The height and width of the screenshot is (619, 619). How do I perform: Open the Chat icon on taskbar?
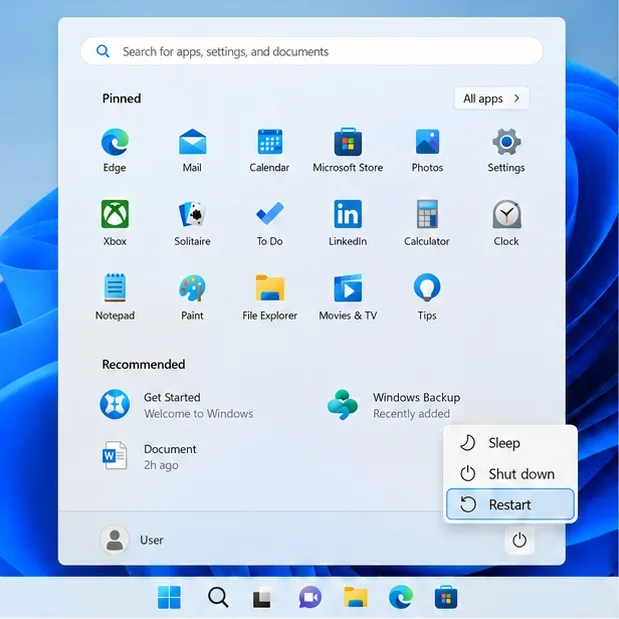tap(310, 597)
